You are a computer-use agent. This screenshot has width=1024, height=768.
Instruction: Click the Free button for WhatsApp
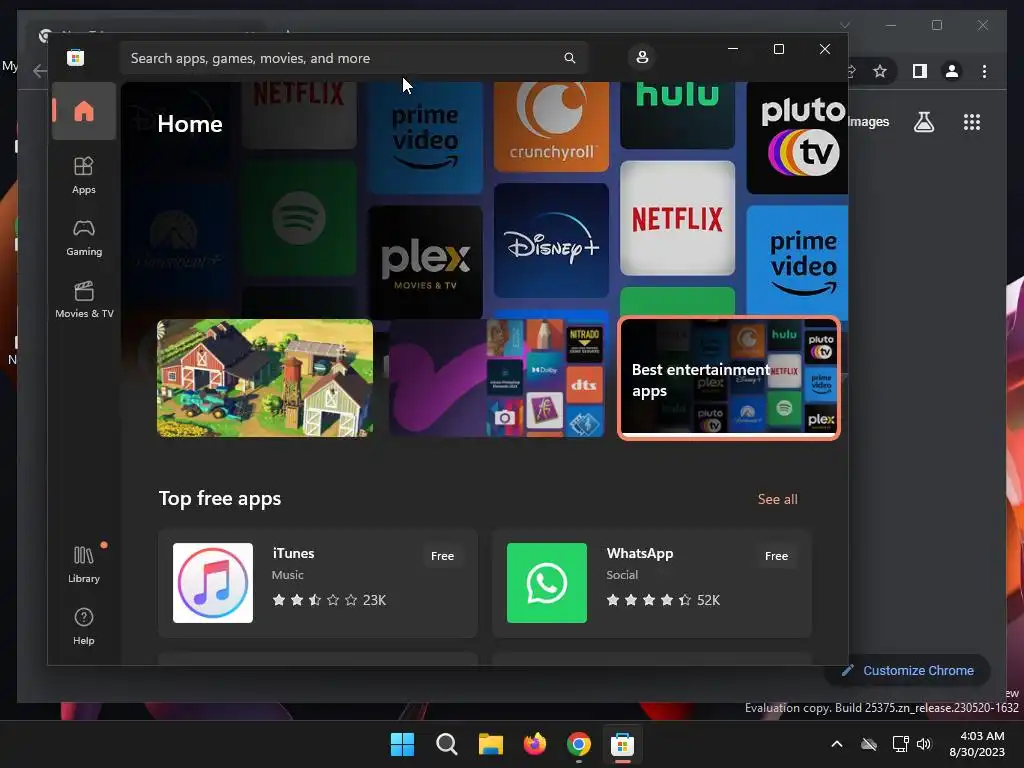[x=776, y=556]
